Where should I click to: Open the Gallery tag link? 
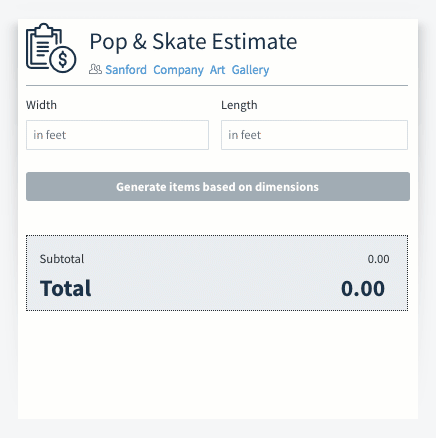click(250, 70)
